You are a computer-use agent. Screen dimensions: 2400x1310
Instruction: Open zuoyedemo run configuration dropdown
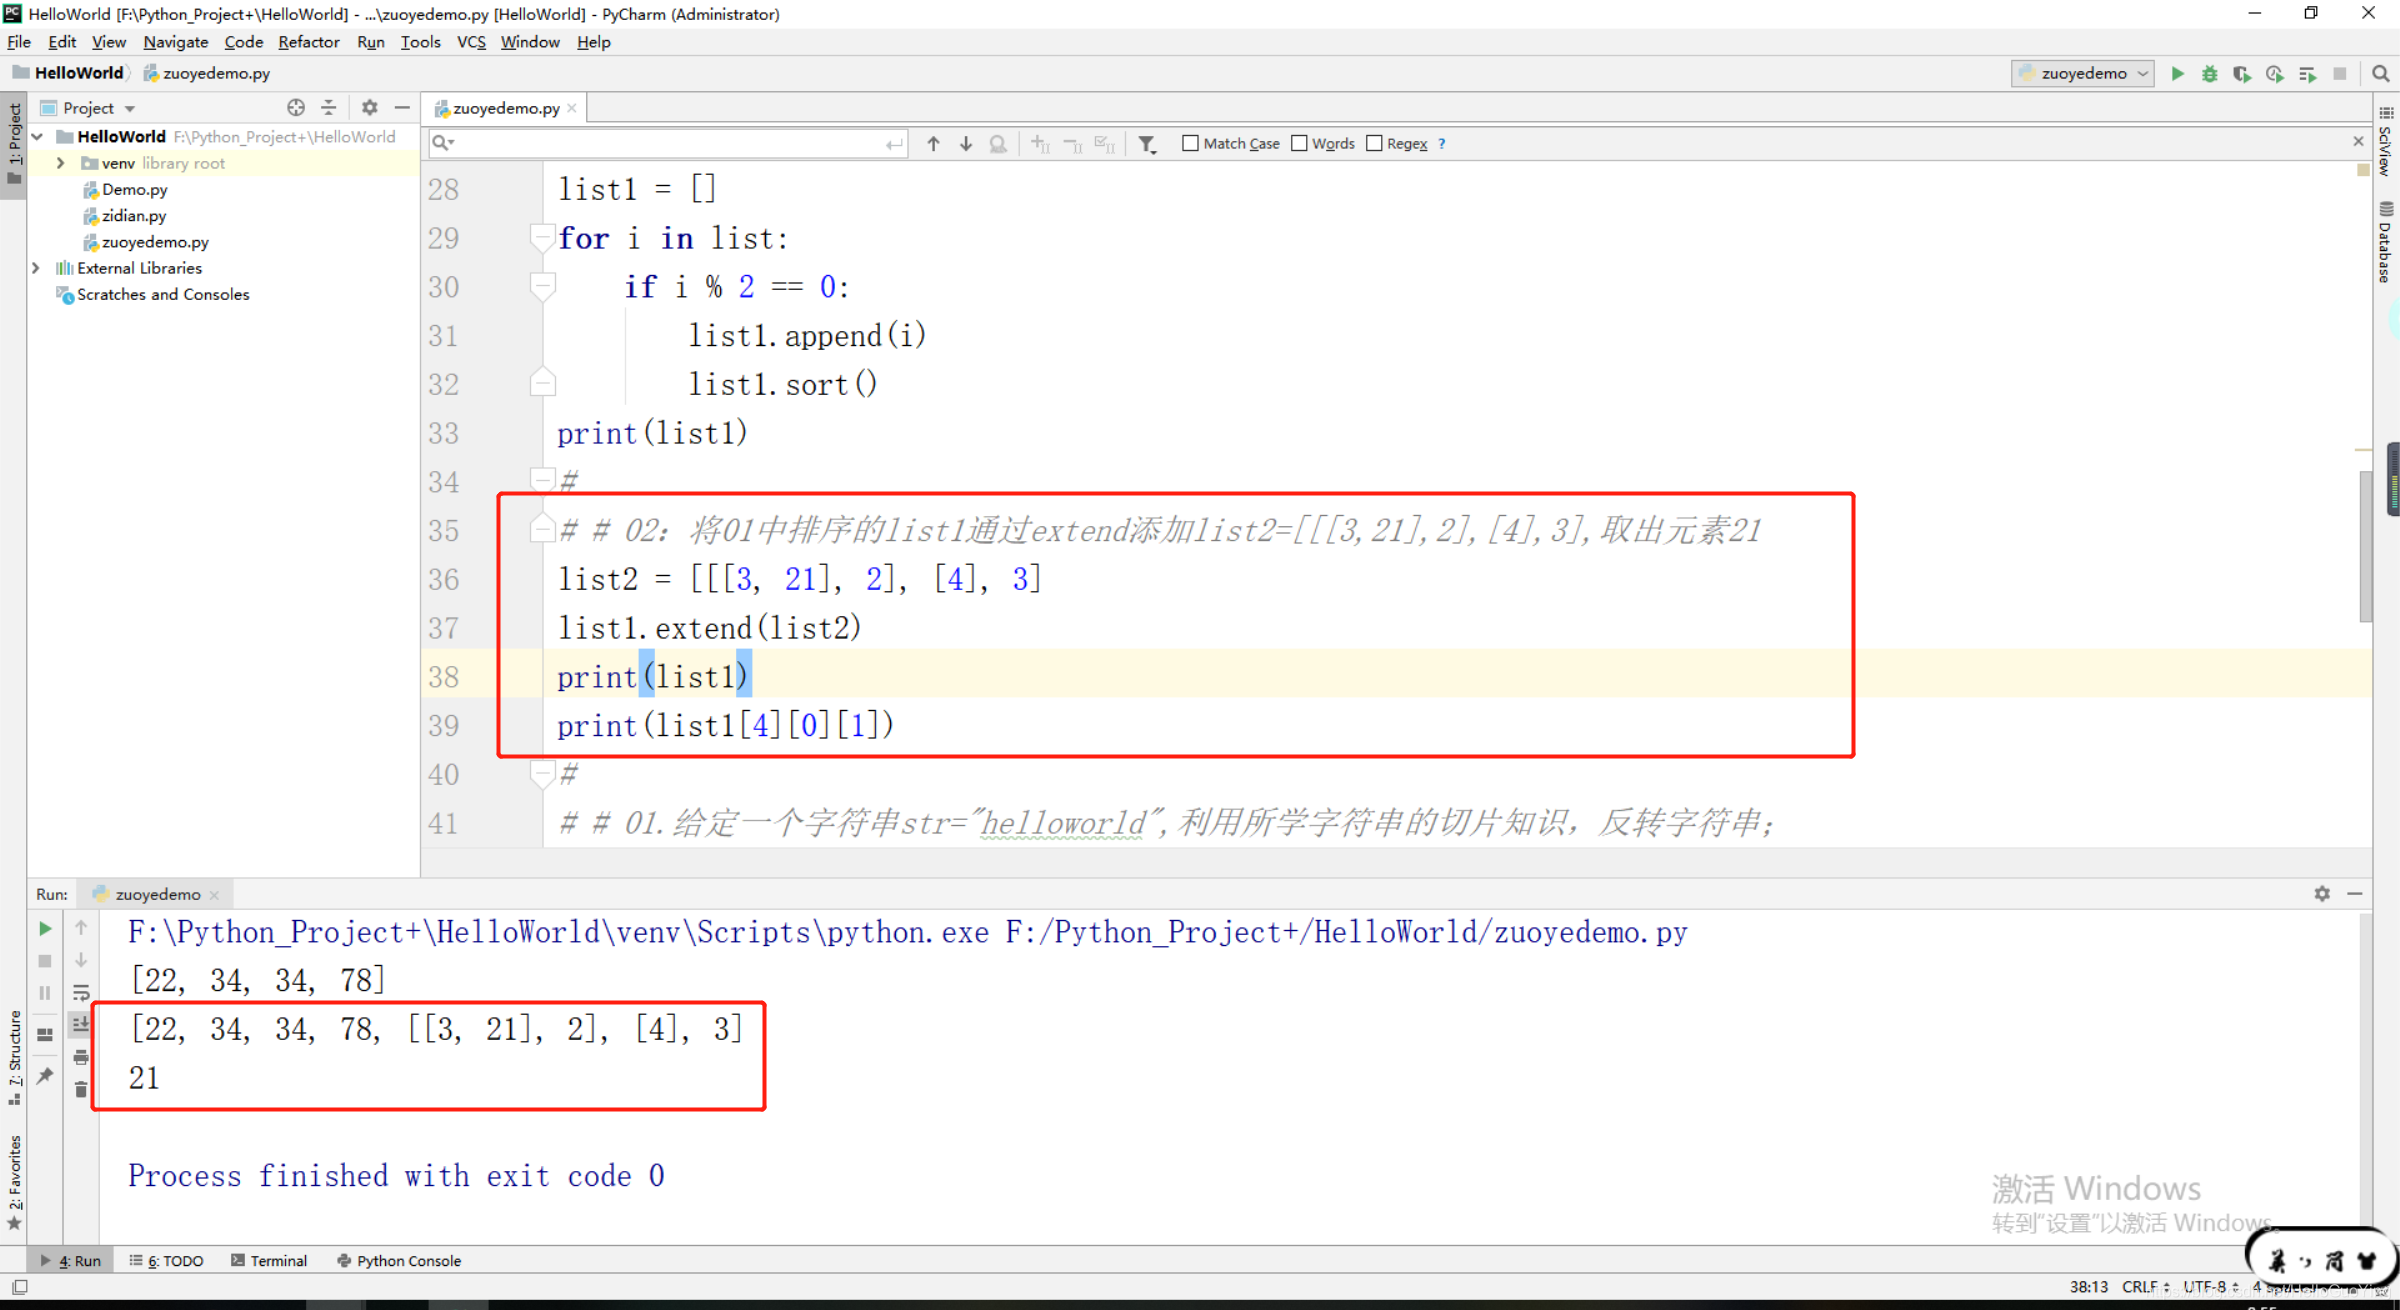click(x=2083, y=74)
